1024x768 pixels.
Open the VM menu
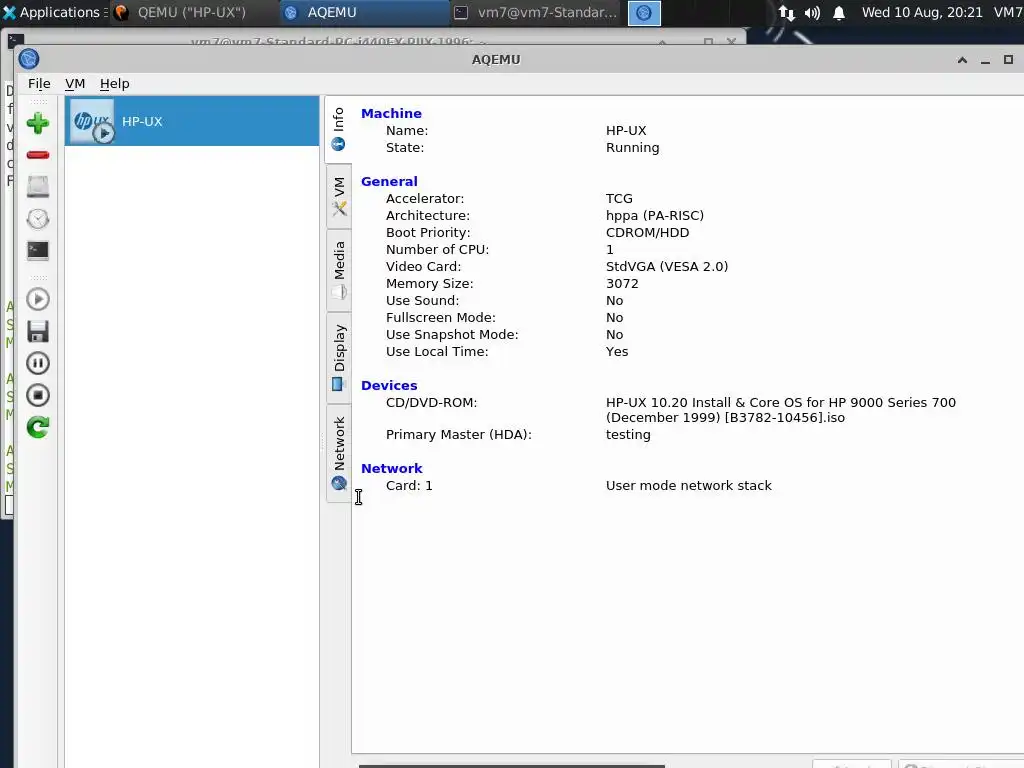(x=75, y=84)
